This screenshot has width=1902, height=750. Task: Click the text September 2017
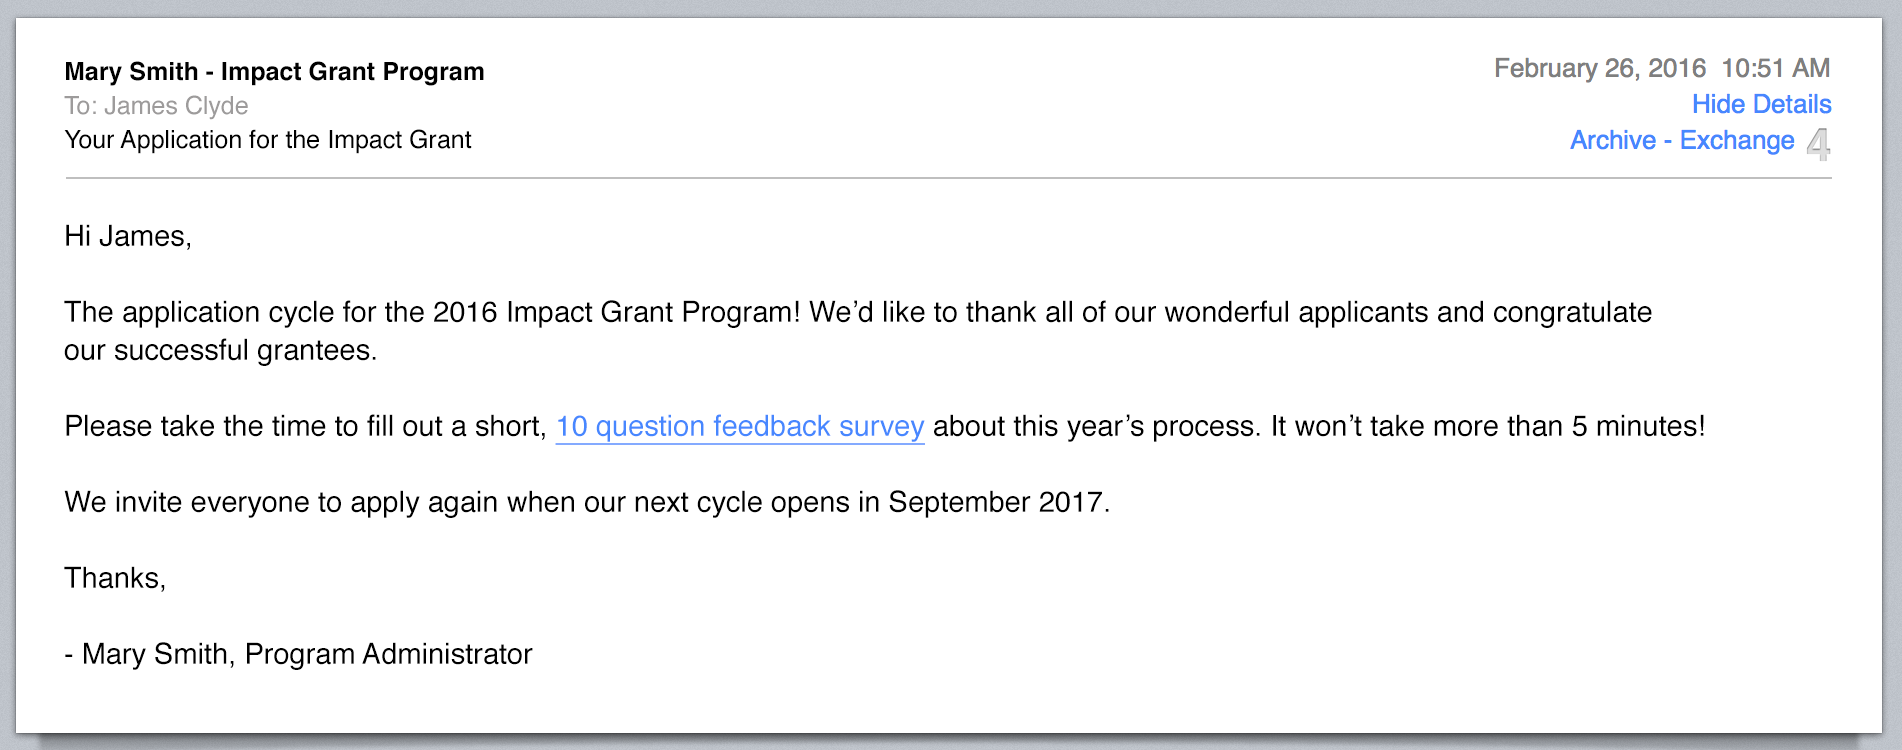coord(998,502)
